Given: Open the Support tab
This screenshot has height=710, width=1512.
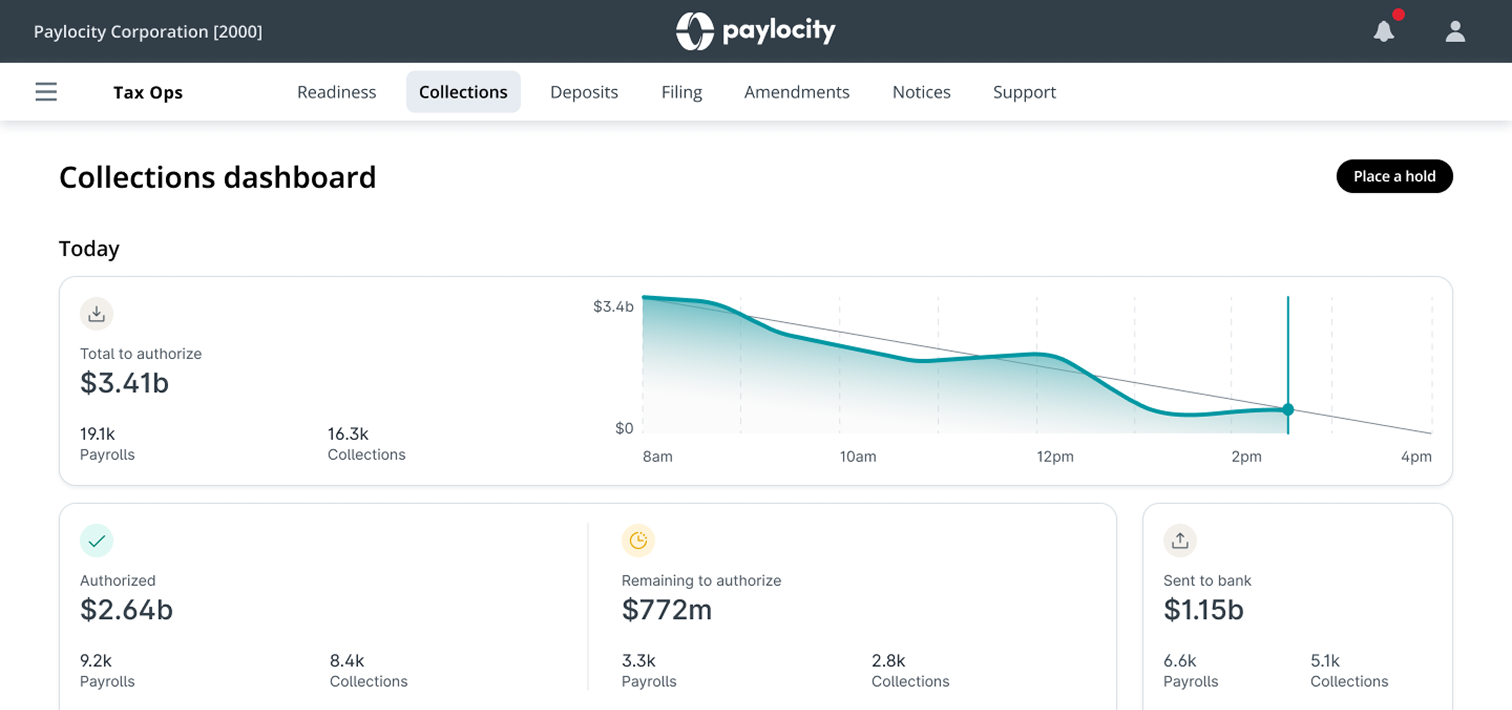Looking at the screenshot, I should pos(1024,92).
